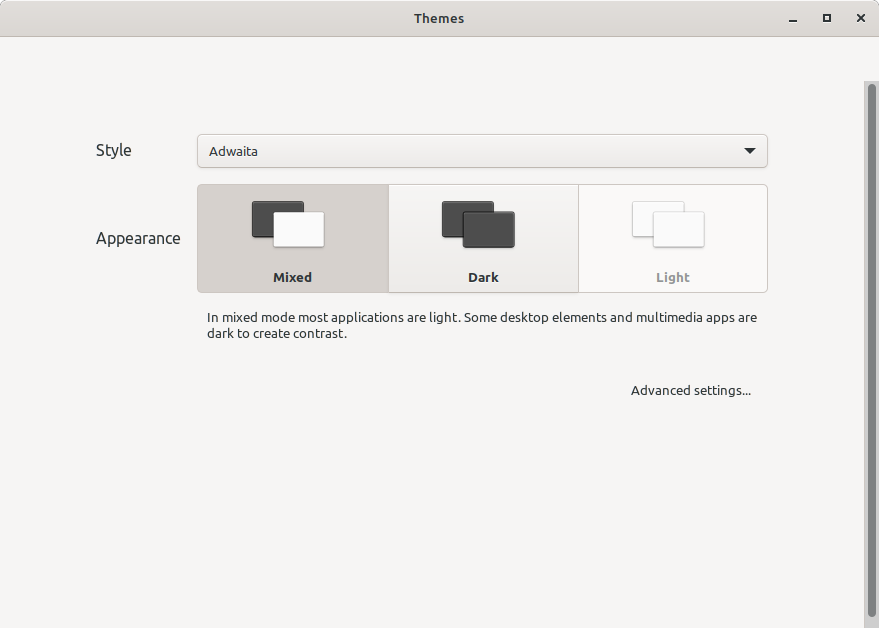Click the pale window icon inside Light option
Image resolution: width=879 pixels, height=628 pixels.
(x=678, y=228)
